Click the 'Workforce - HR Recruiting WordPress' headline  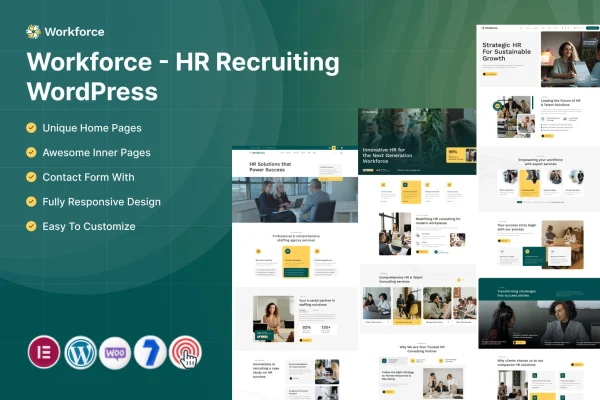tap(183, 76)
